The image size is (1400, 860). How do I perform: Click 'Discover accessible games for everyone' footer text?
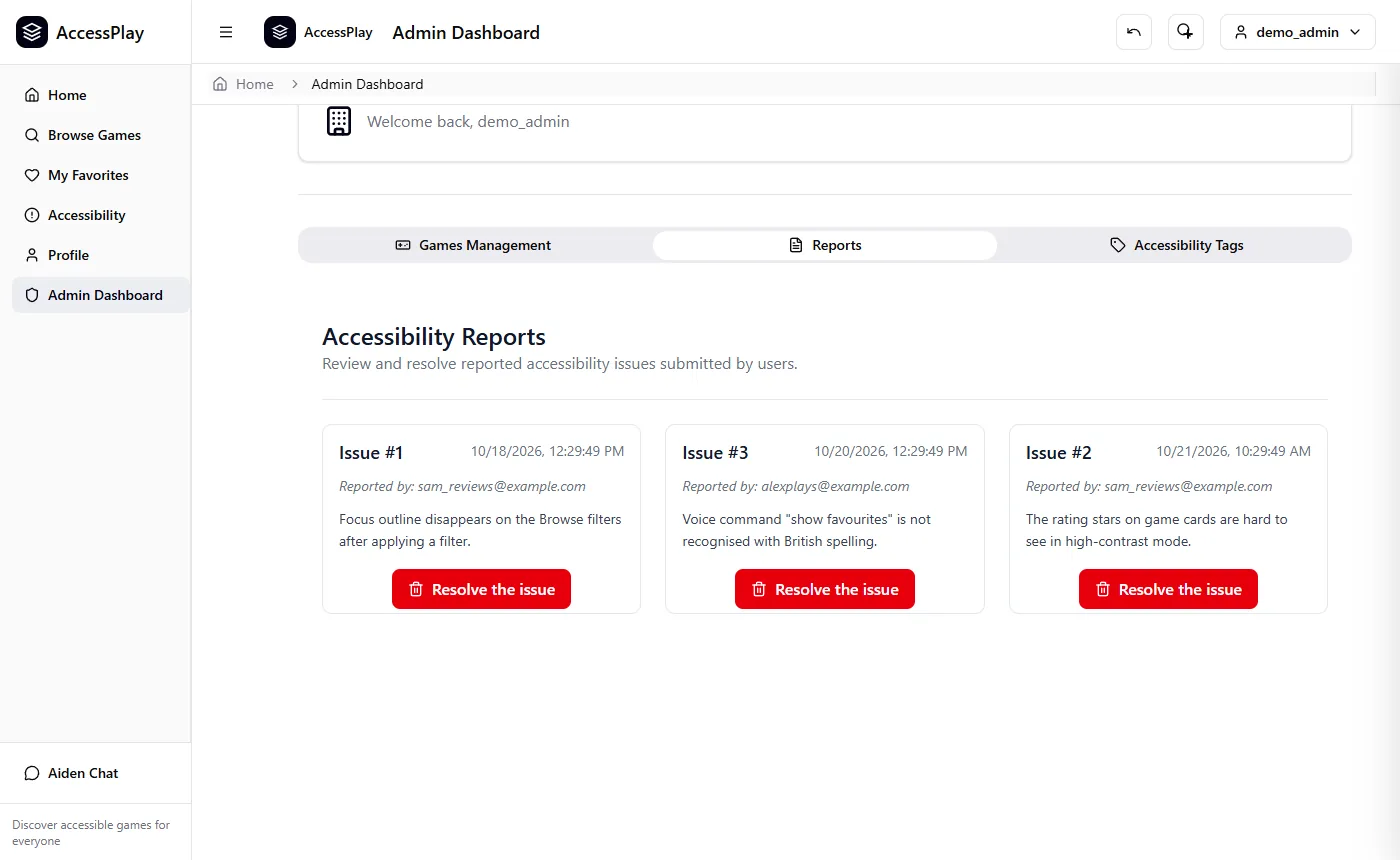pos(91,833)
